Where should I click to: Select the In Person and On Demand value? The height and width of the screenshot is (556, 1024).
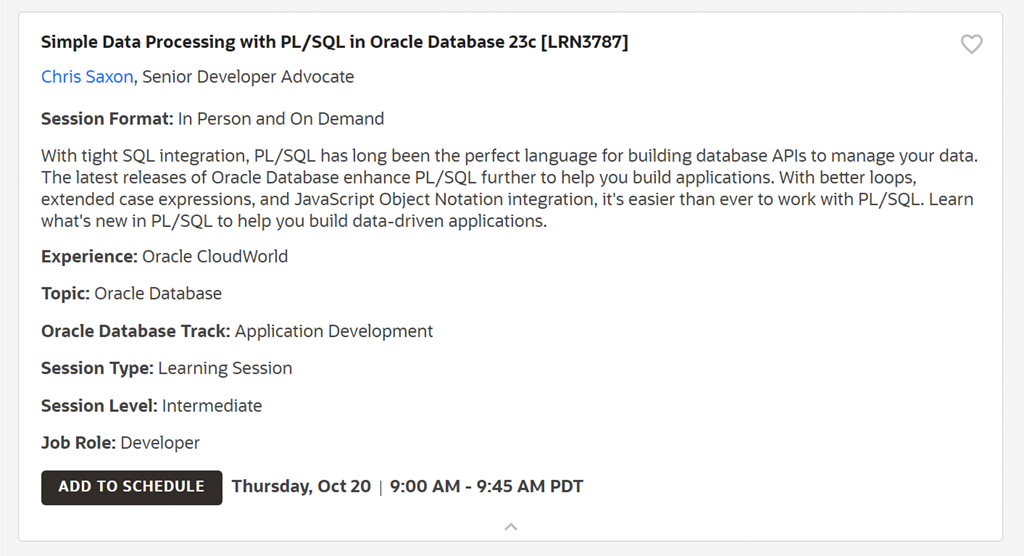tap(281, 119)
